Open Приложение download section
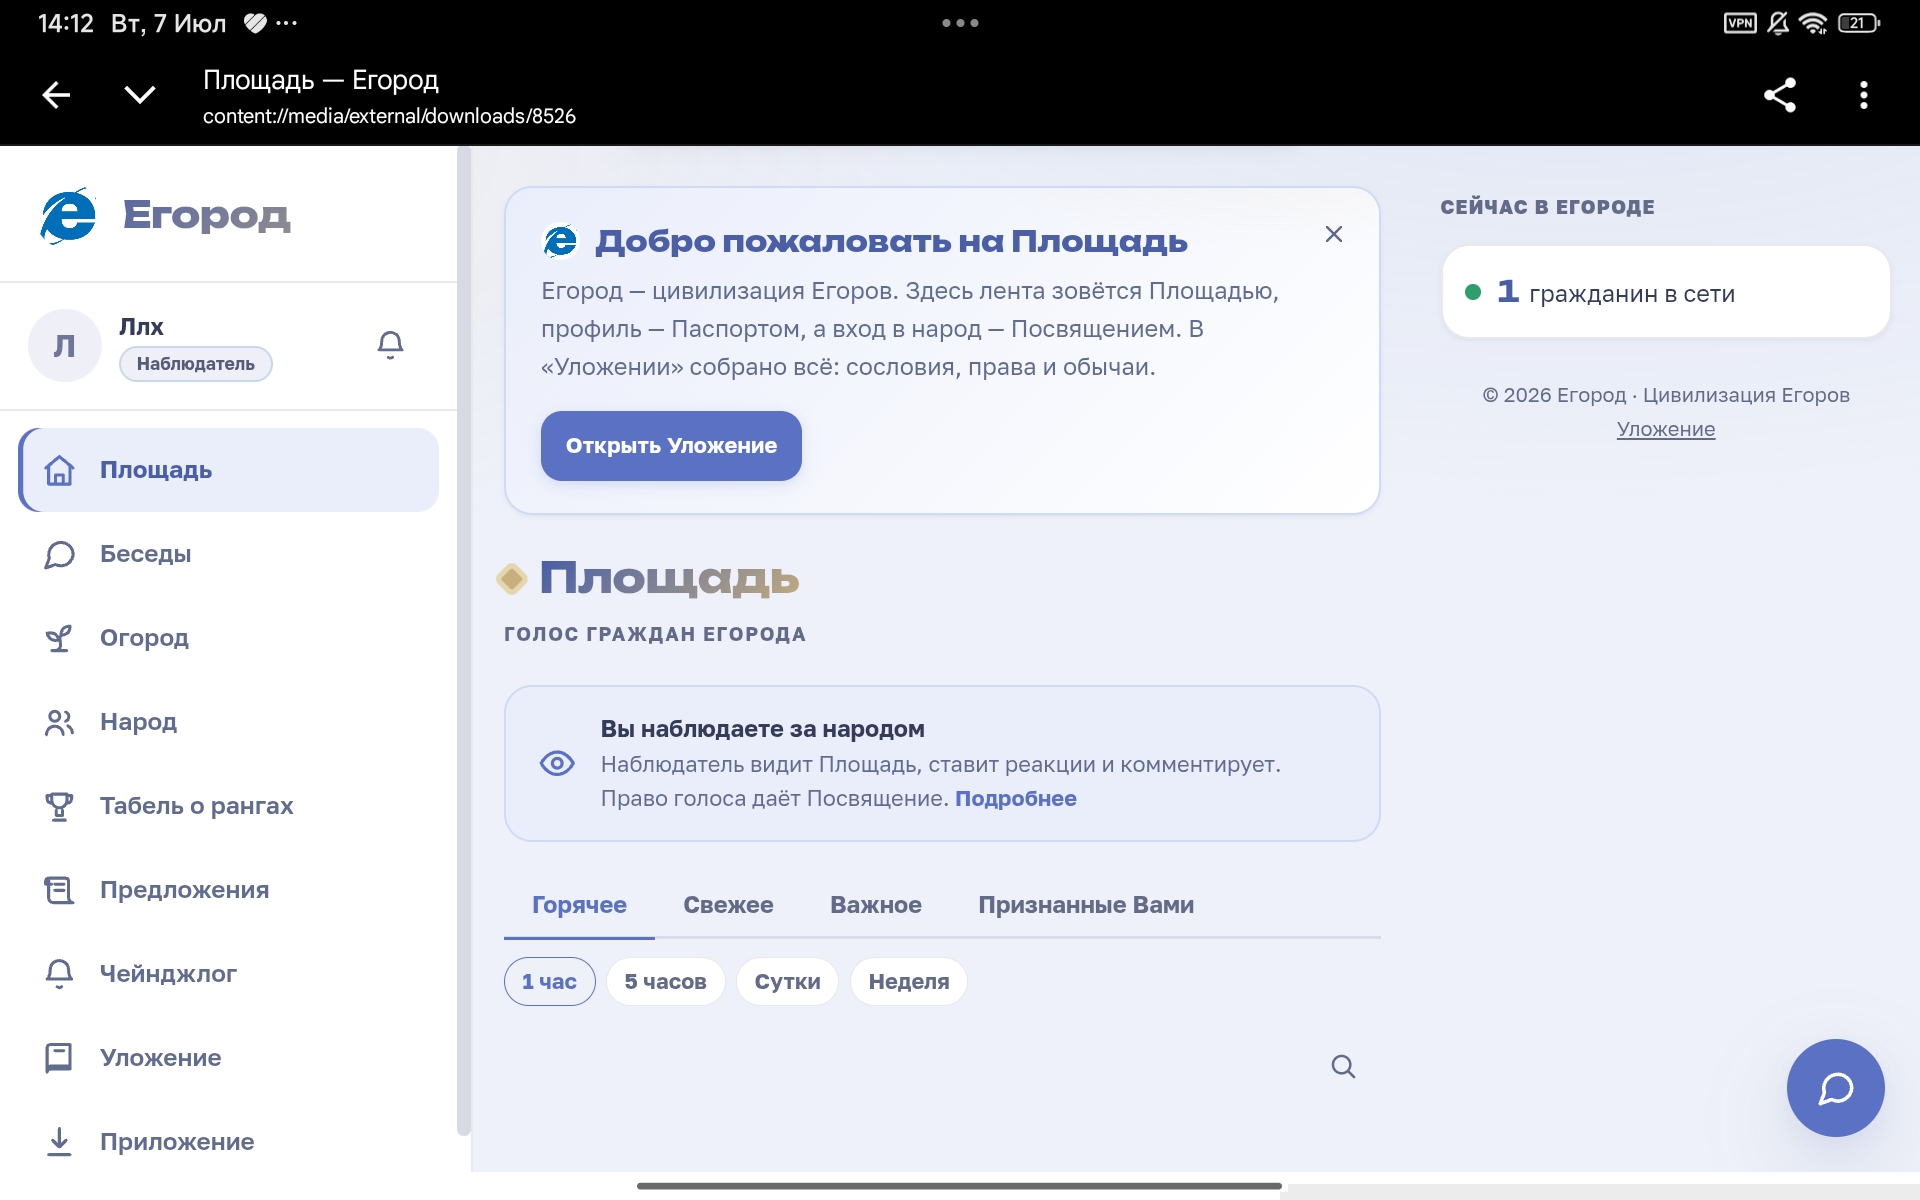This screenshot has width=1920, height=1200. point(228,1142)
